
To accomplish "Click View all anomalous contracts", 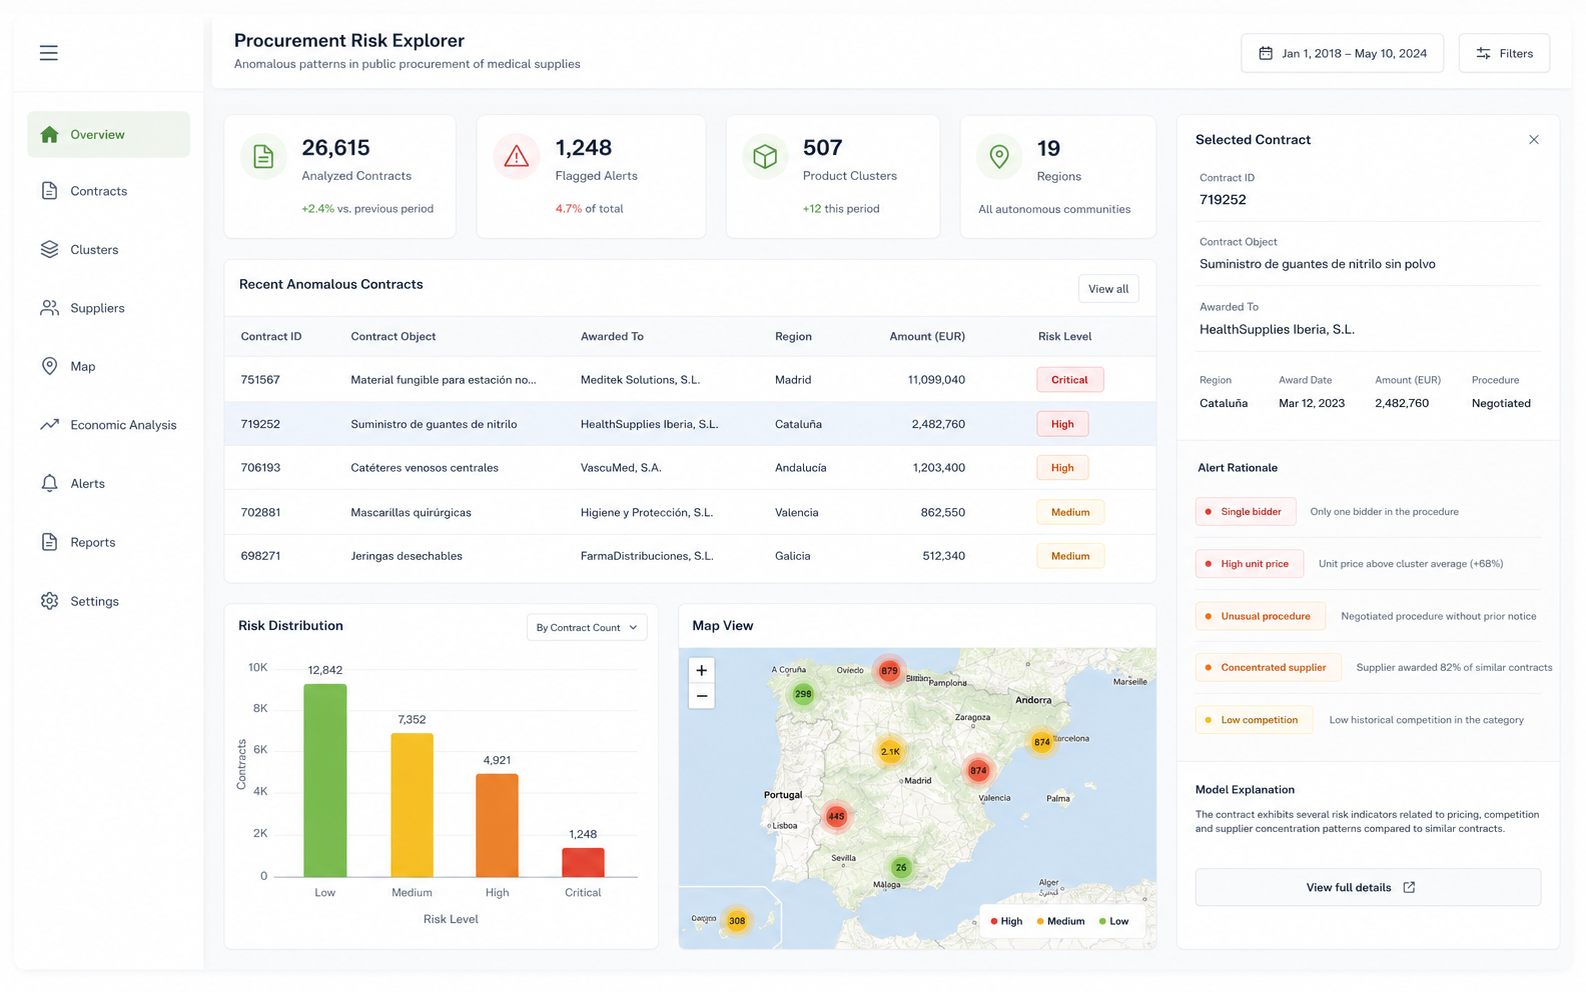I will pyautogui.click(x=1108, y=289).
